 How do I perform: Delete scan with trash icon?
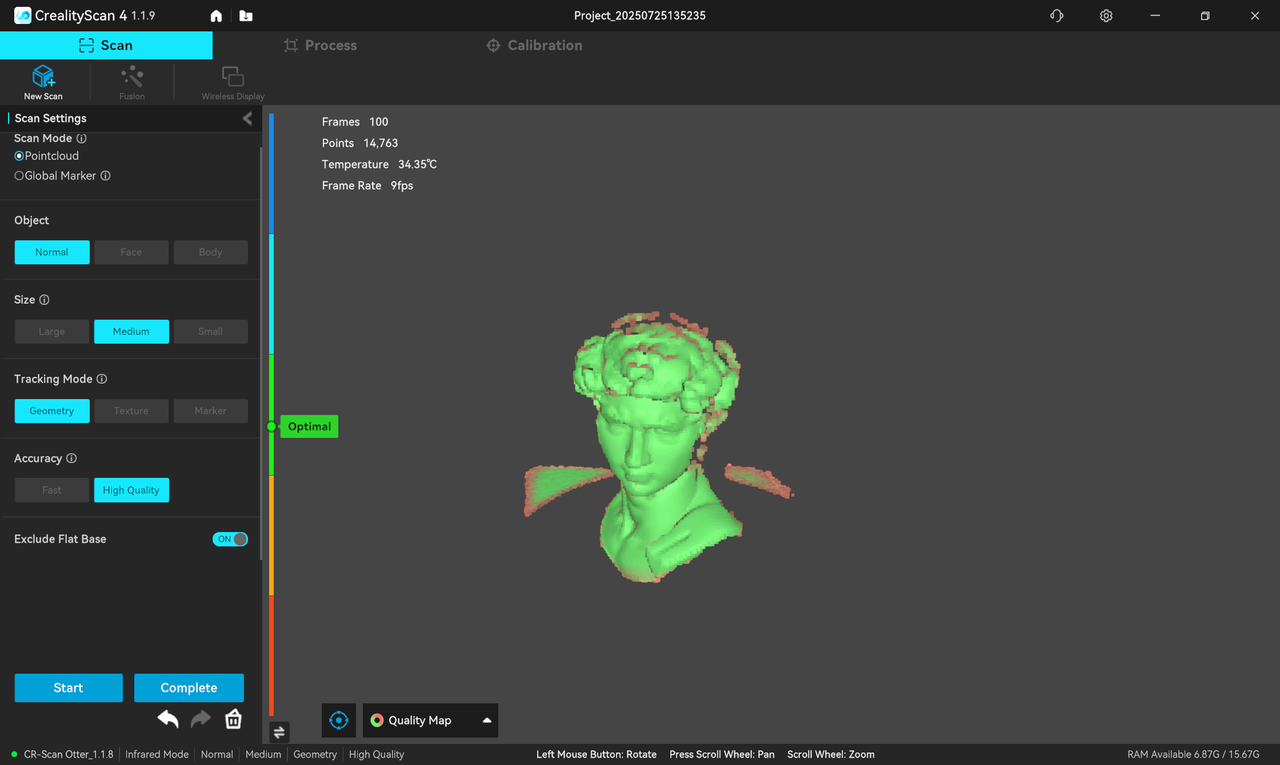tap(233, 719)
